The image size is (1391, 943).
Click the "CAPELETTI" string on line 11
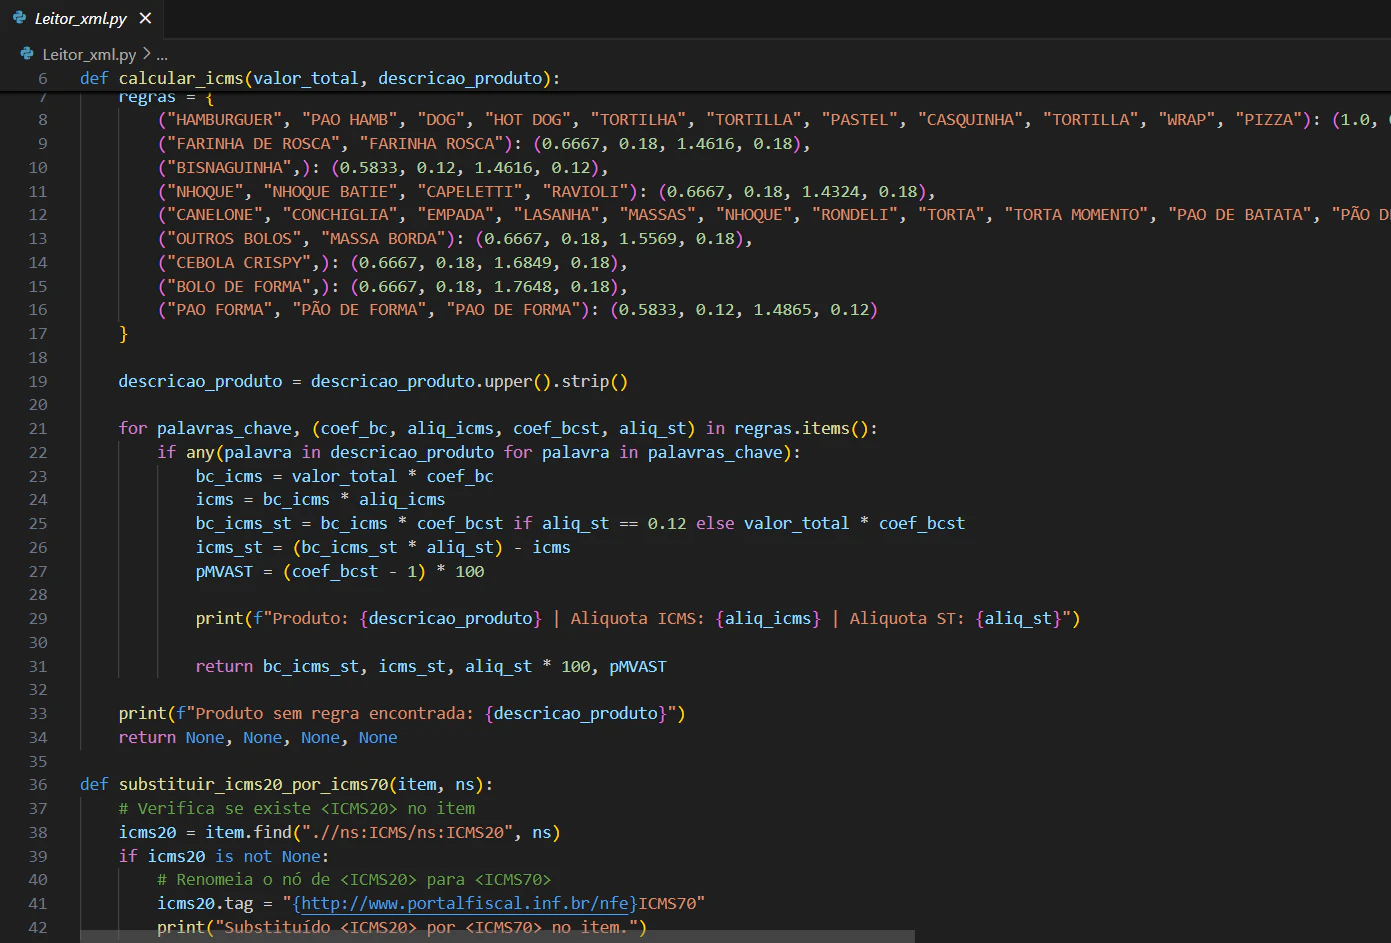click(469, 191)
